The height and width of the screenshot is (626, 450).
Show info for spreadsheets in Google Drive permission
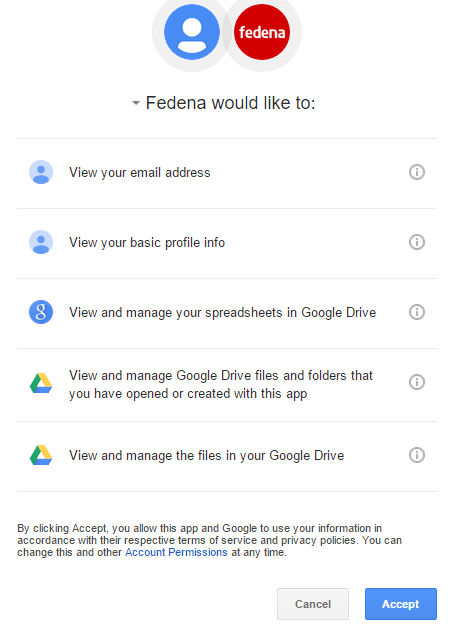(417, 312)
